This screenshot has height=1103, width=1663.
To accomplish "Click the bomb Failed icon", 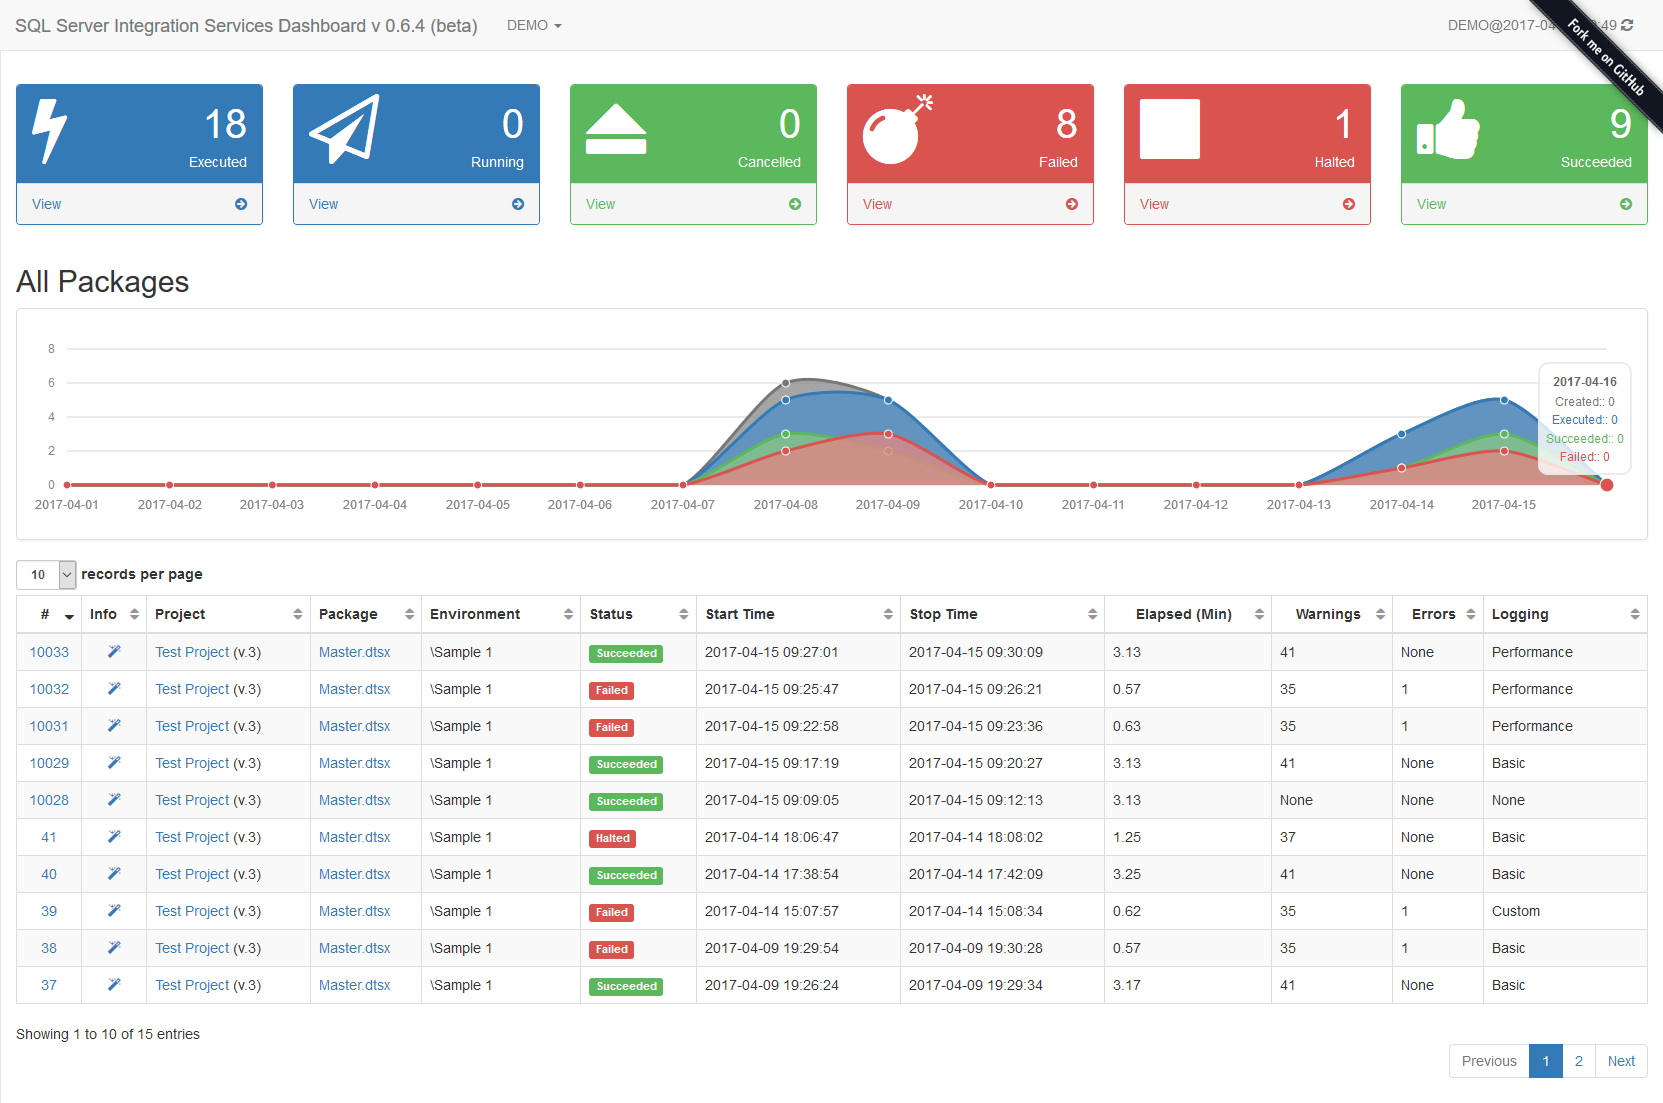I will coord(897,129).
